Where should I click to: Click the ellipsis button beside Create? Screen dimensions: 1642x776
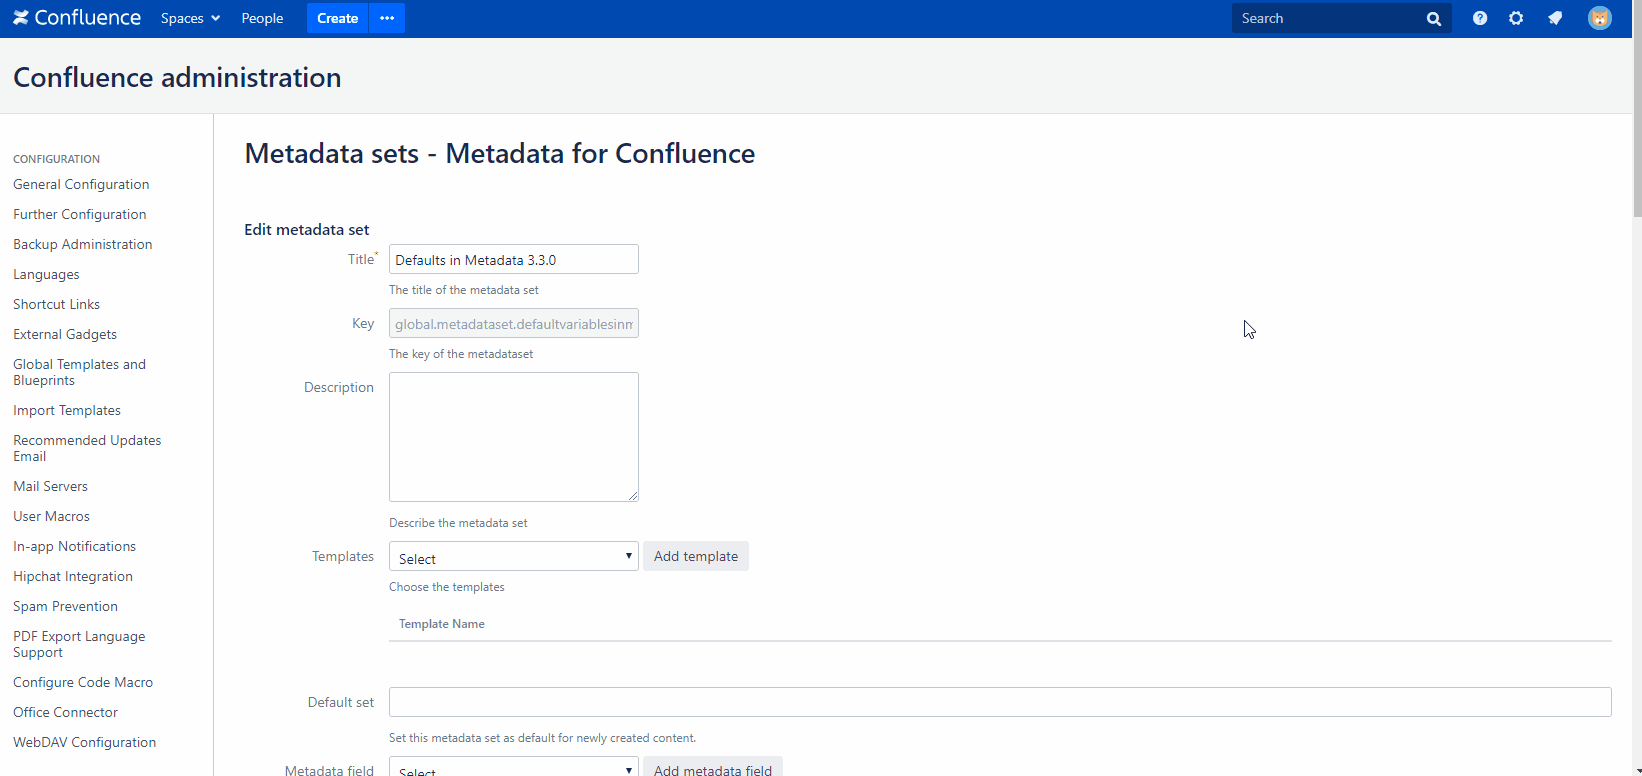387,18
